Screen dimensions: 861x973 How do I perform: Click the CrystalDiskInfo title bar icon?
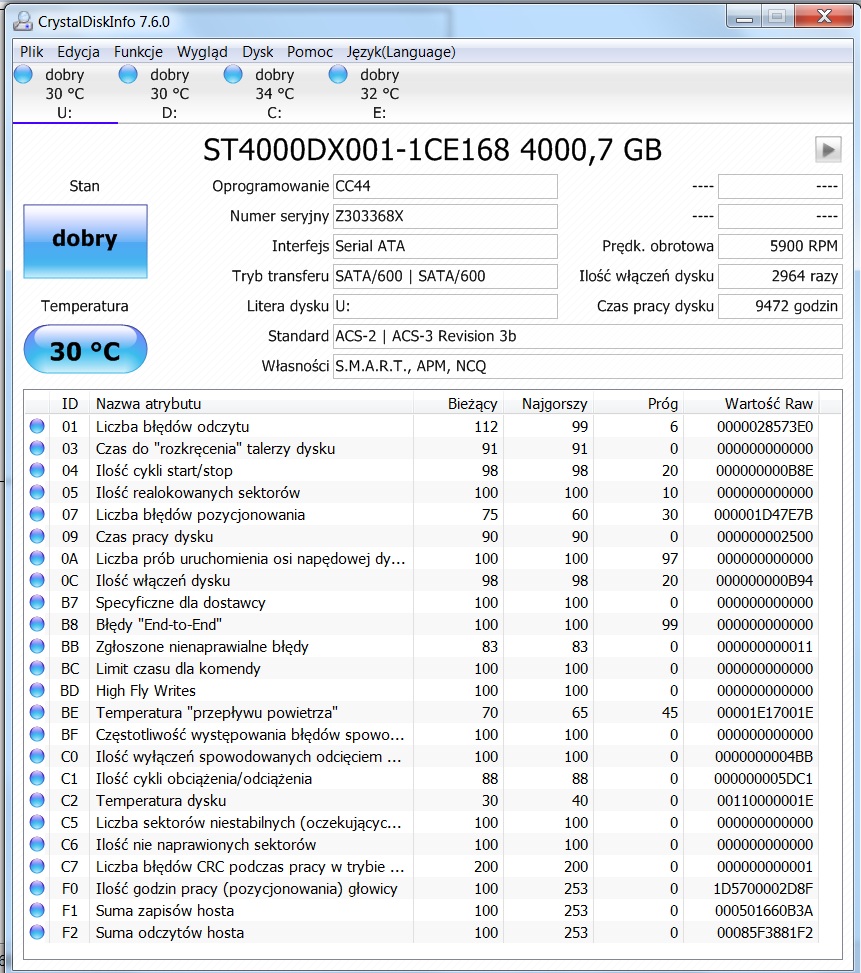pos(24,21)
